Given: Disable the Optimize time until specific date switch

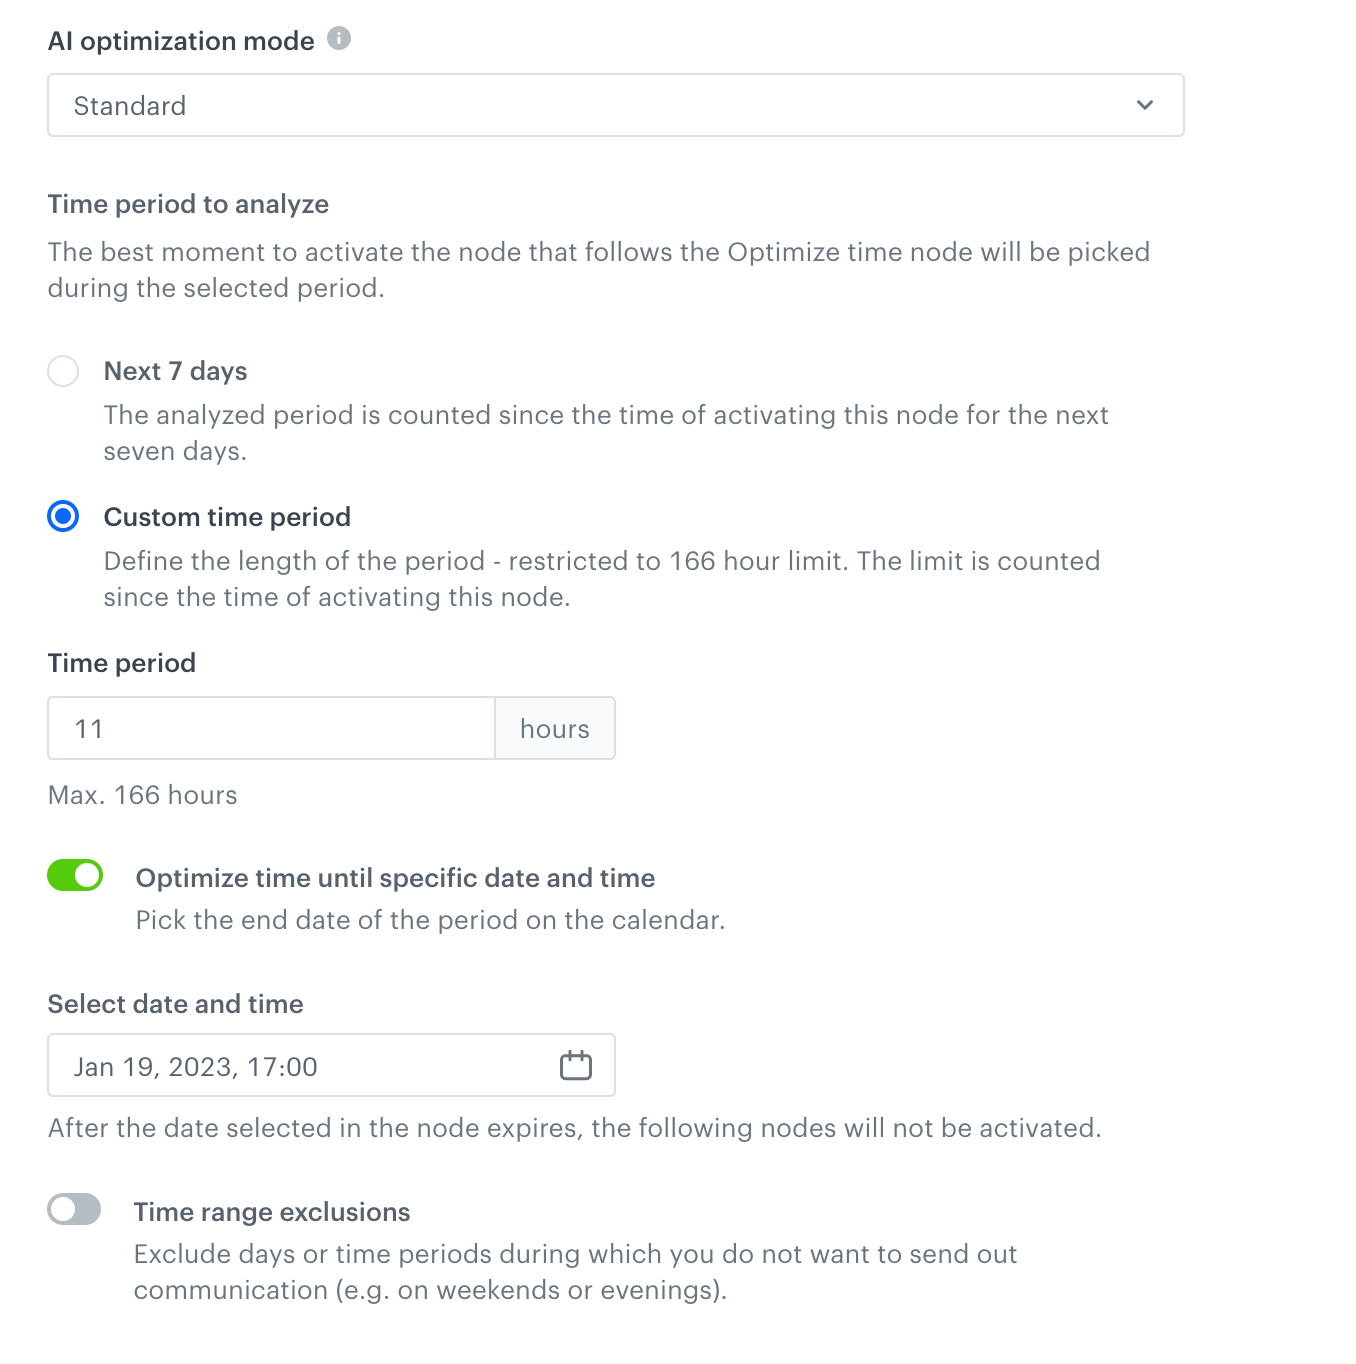Looking at the screenshot, I should (75, 875).
